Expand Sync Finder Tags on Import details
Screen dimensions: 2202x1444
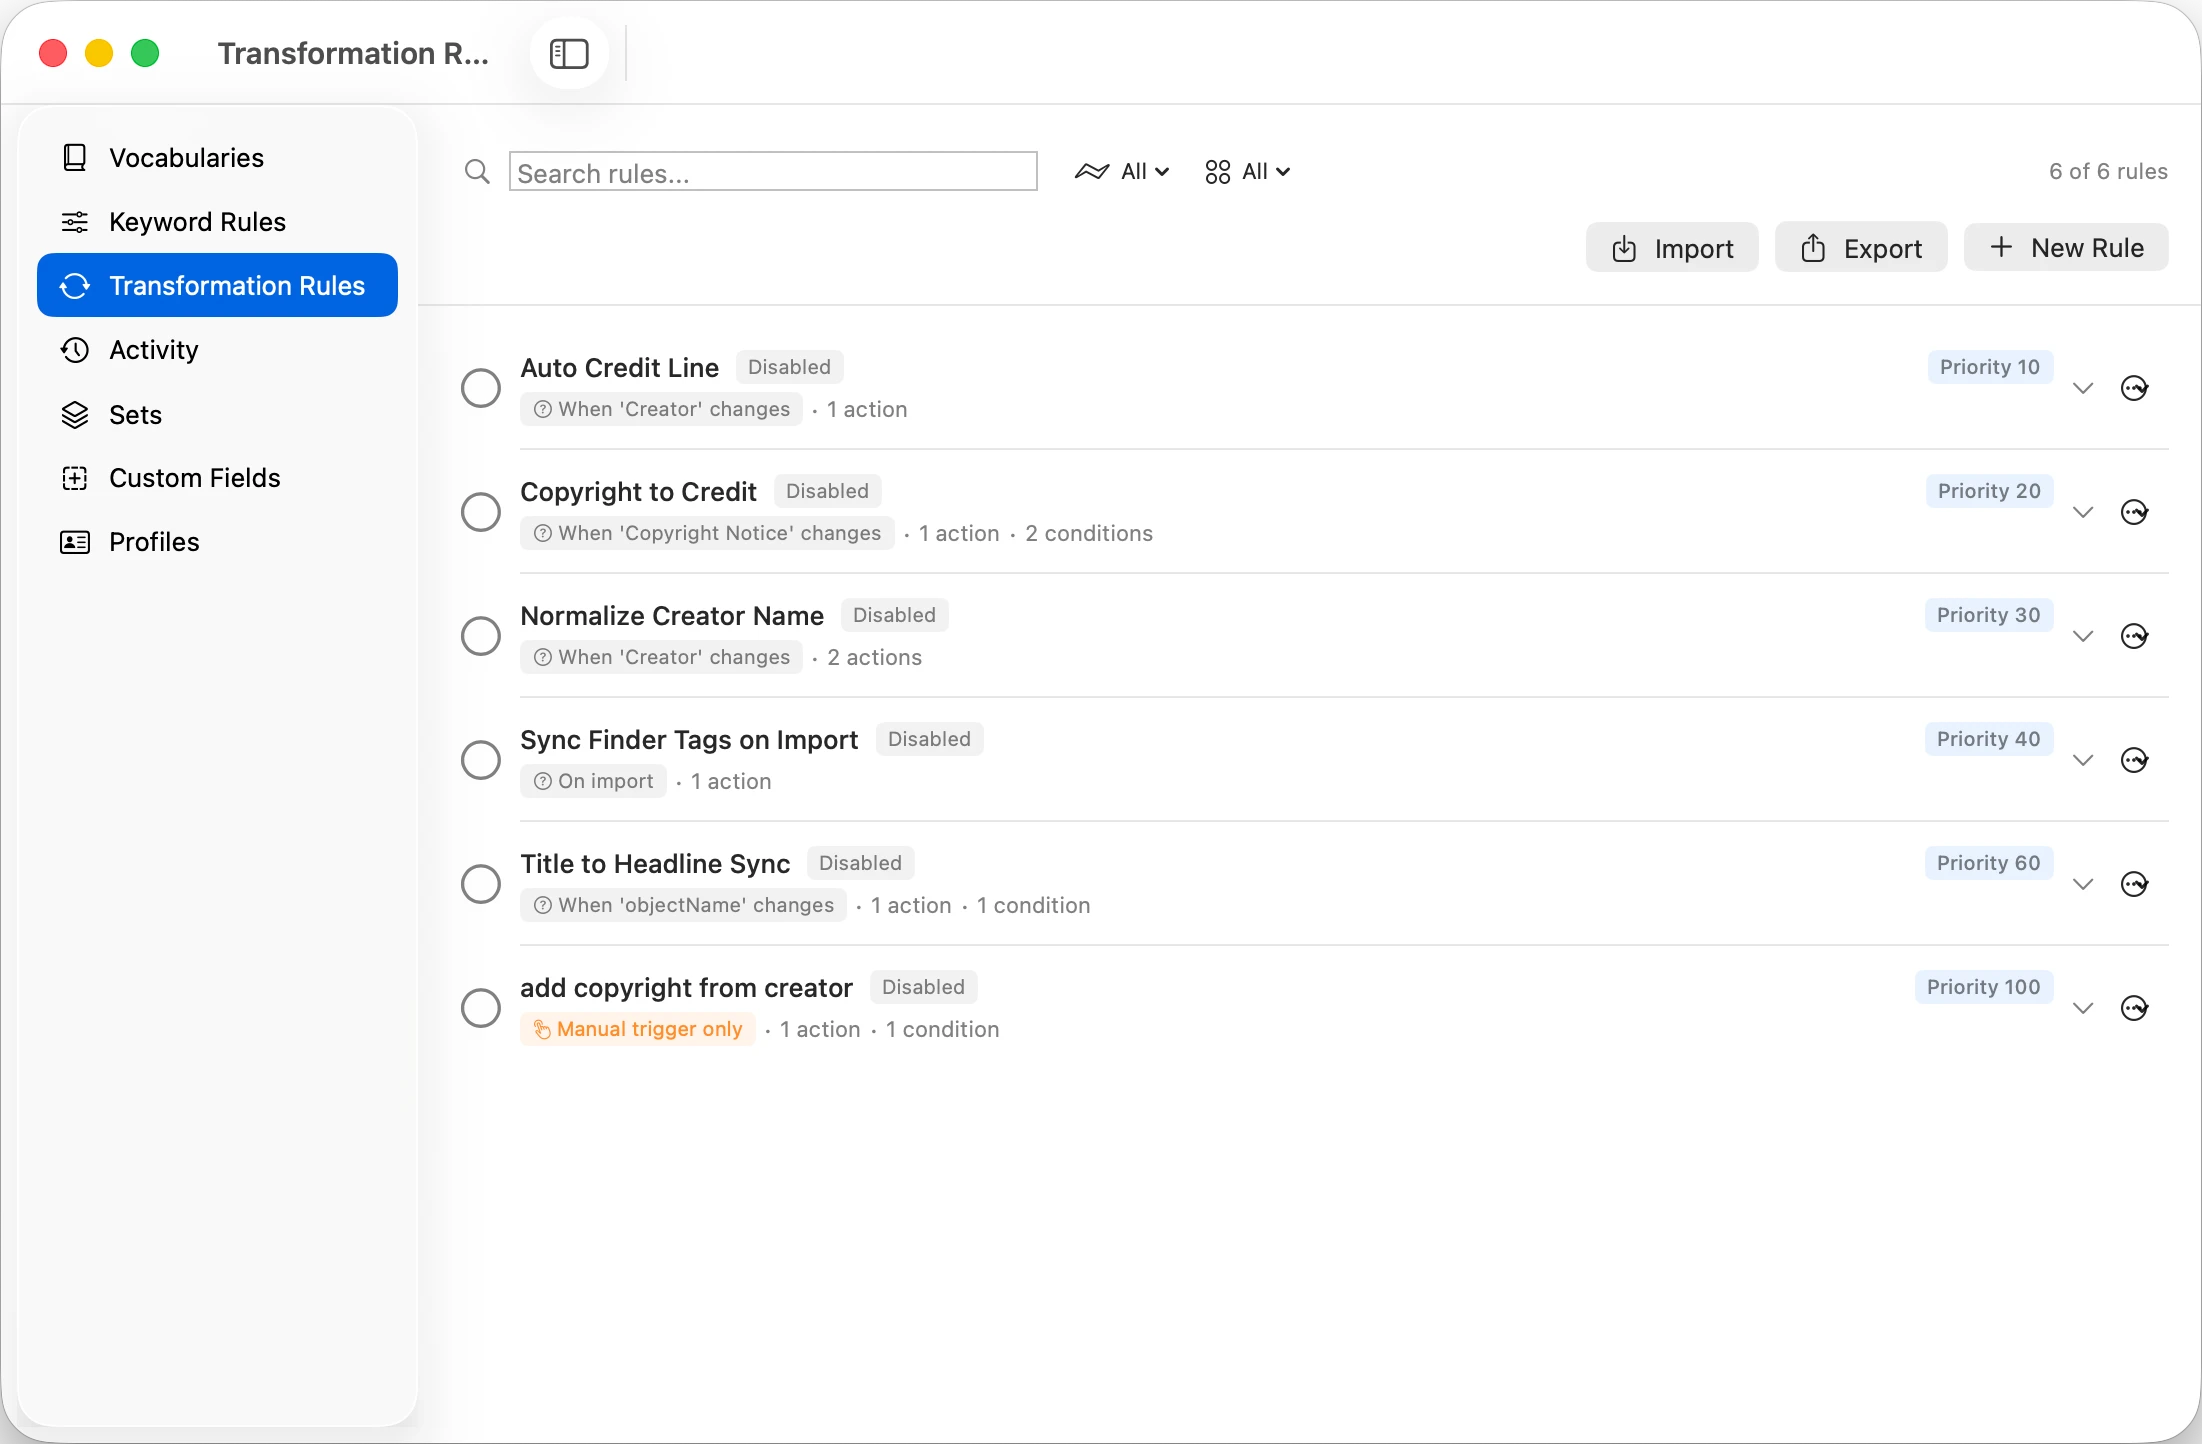tap(2083, 760)
